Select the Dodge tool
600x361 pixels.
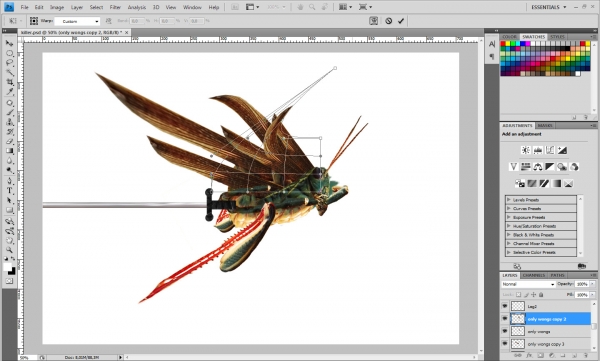pos(10,170)
